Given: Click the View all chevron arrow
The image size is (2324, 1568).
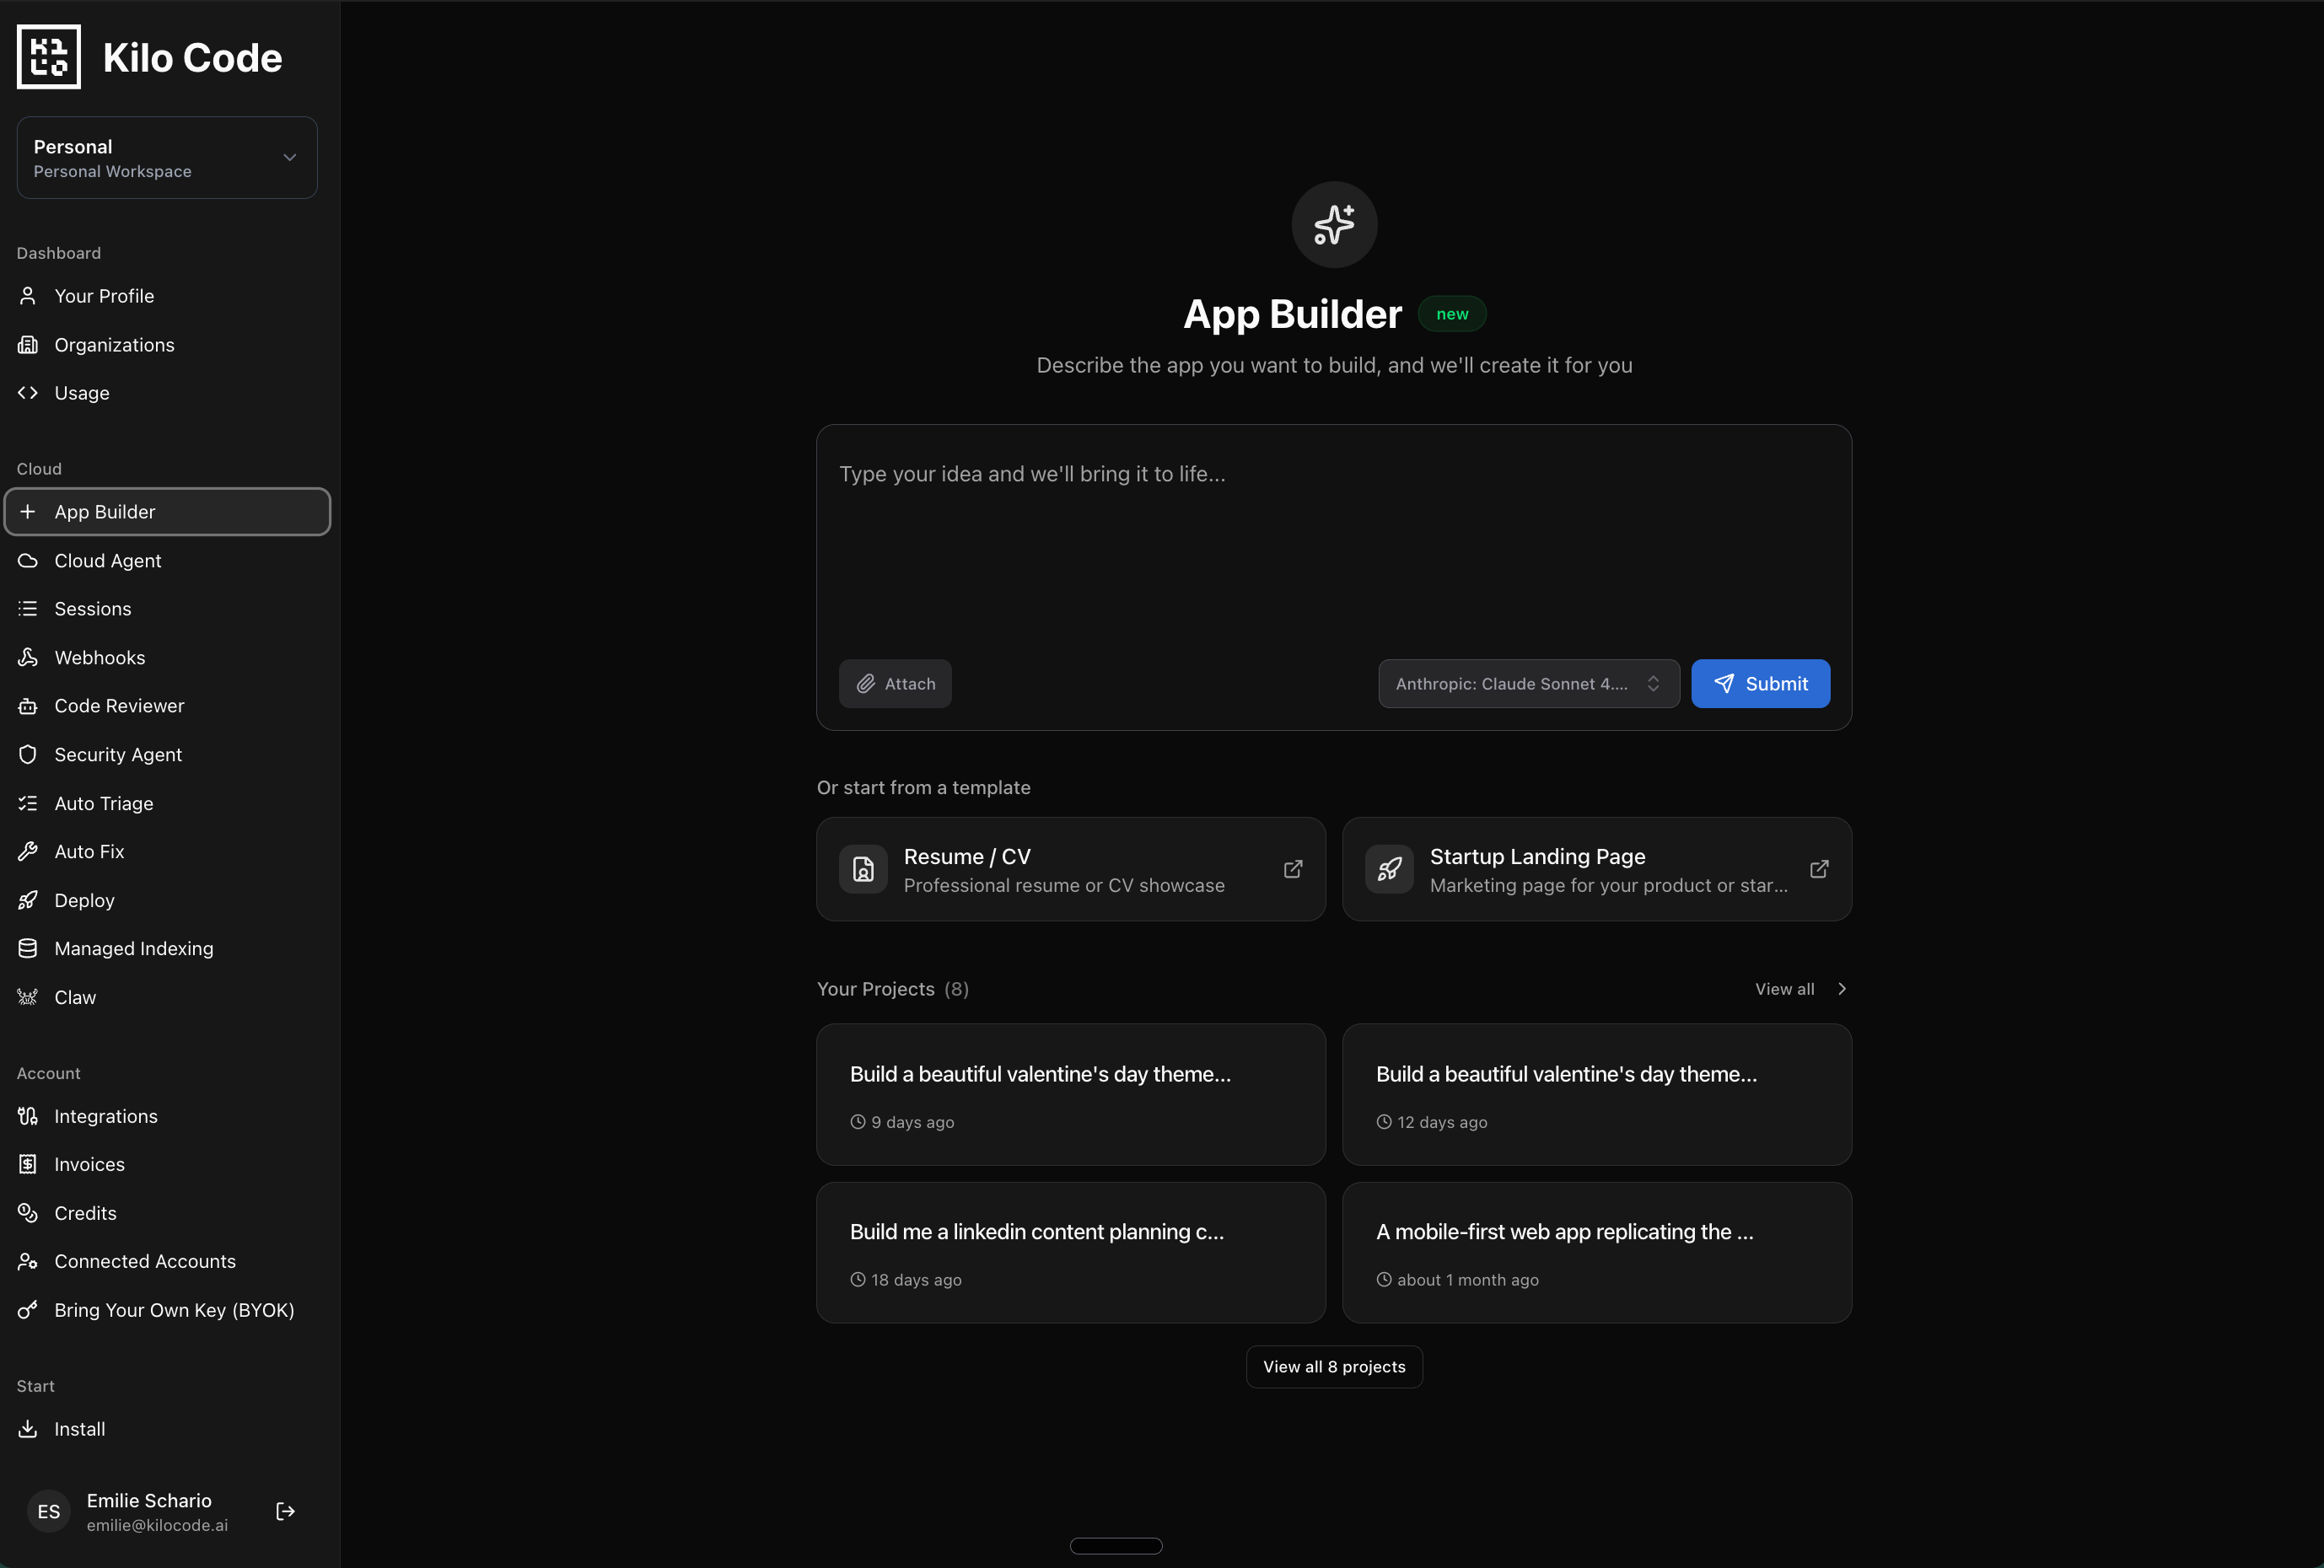Looking at the screenshot, I should point(1842,989).
